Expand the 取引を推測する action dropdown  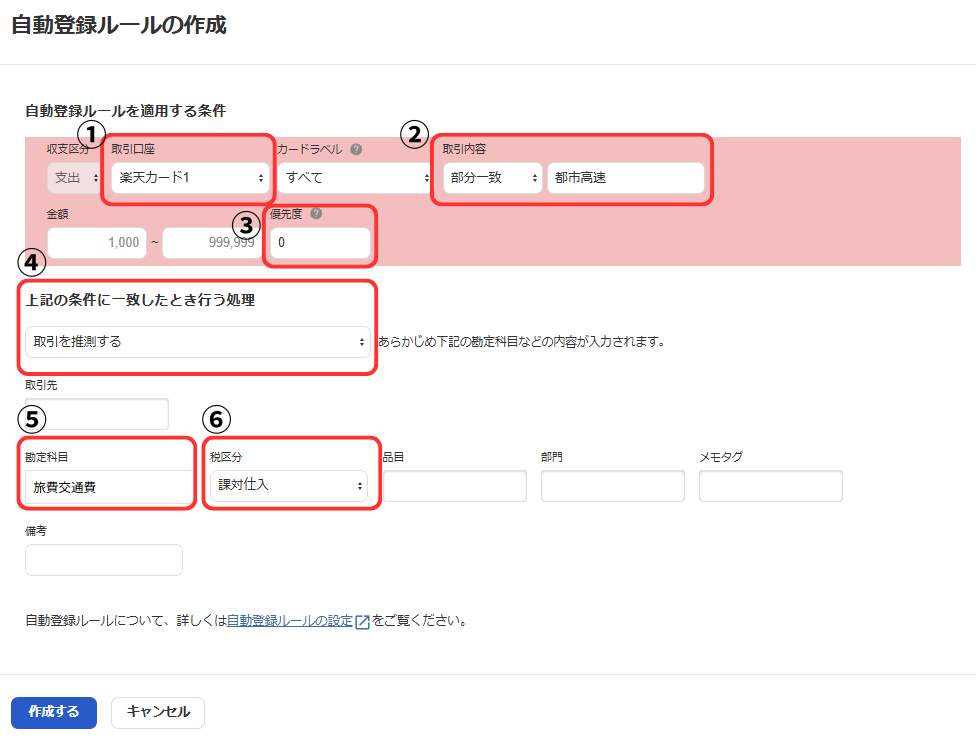click(197, 342)
